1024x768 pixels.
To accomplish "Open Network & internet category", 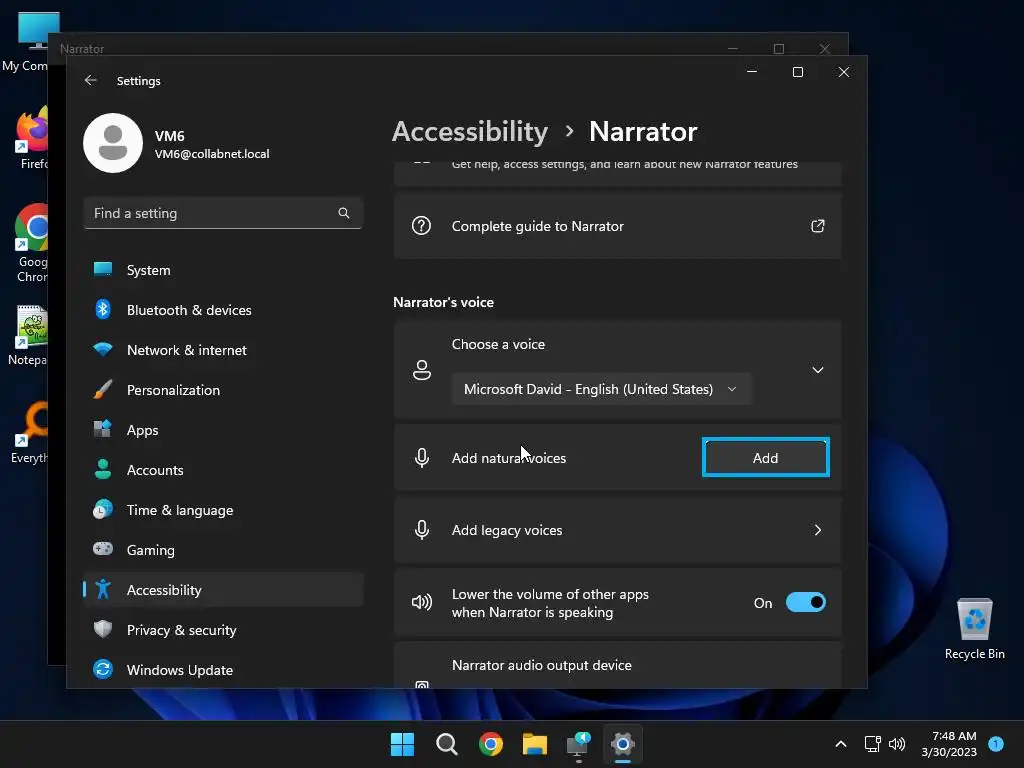I will (x=223, y=349).
